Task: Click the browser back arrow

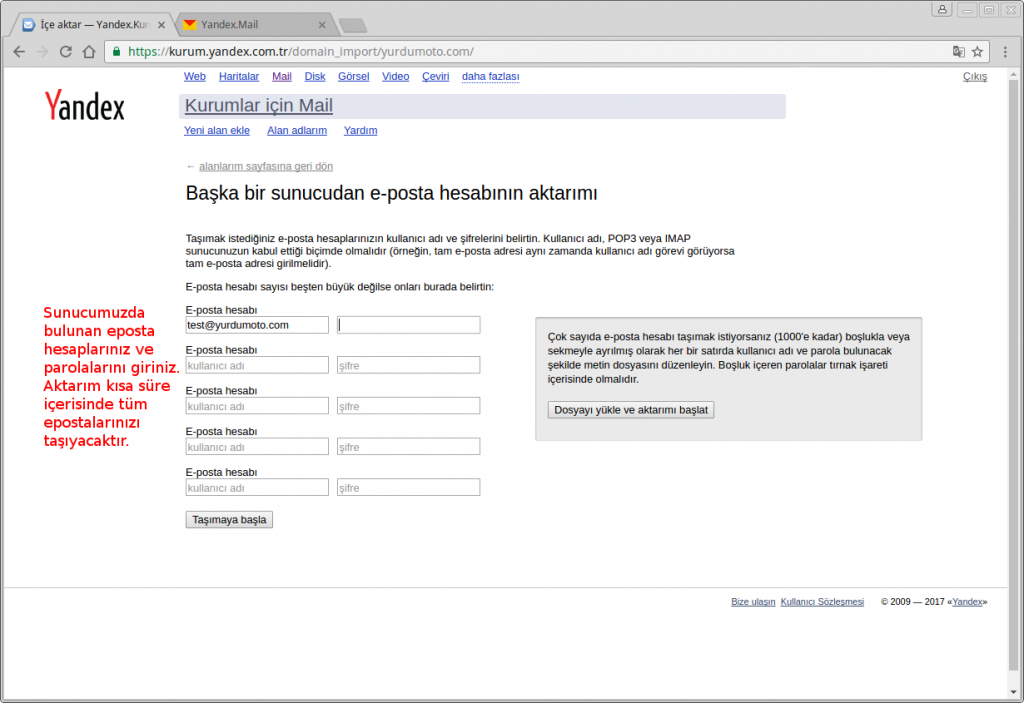Action: [19, 52]
